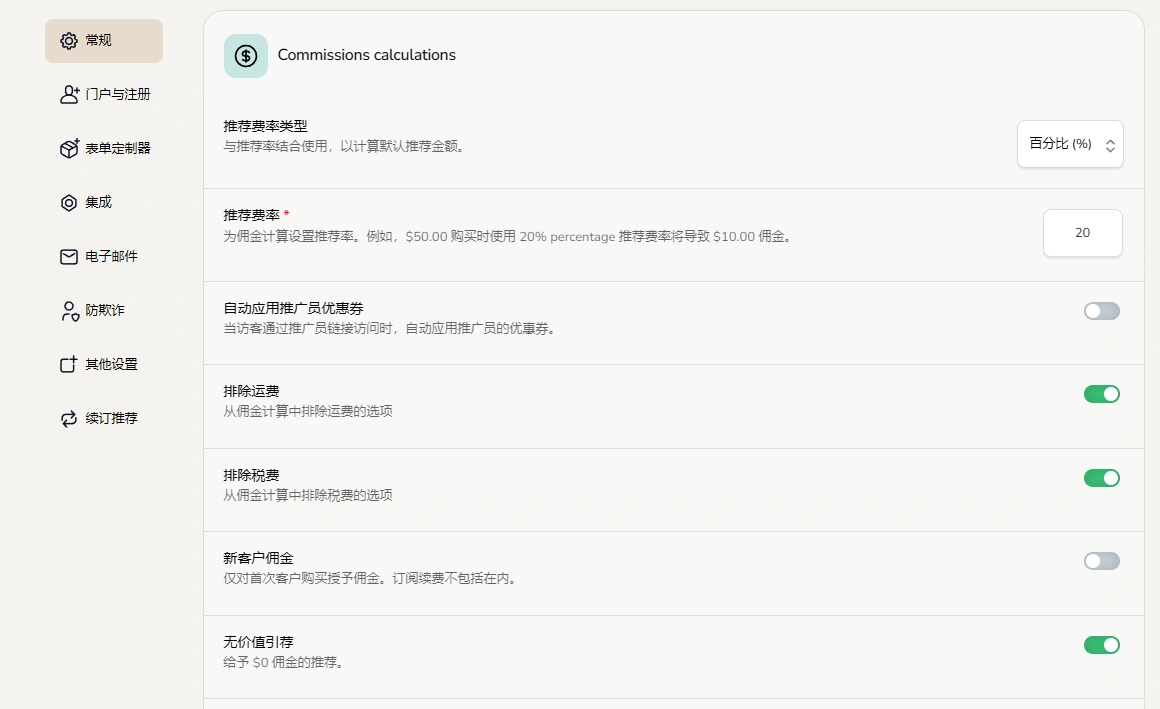1160x709 pixels.
Task: Switch to the 防欺诈 section
Action: [x=104, y=310]
